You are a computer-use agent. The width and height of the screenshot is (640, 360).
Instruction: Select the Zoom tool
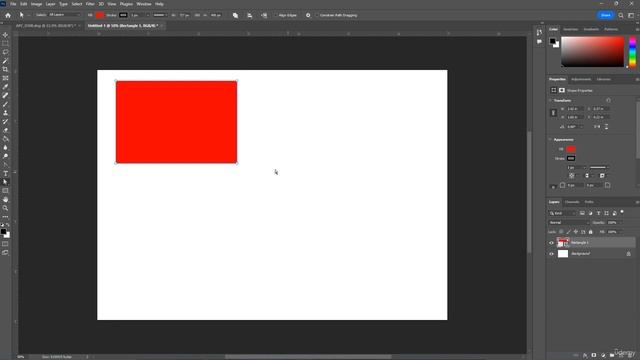[5, 208]
